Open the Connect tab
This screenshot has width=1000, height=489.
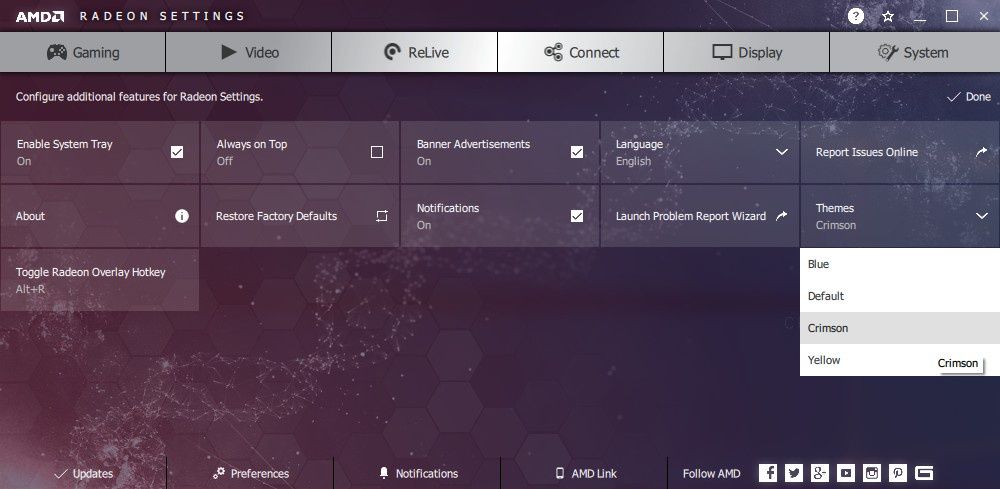tap(581, 52)
